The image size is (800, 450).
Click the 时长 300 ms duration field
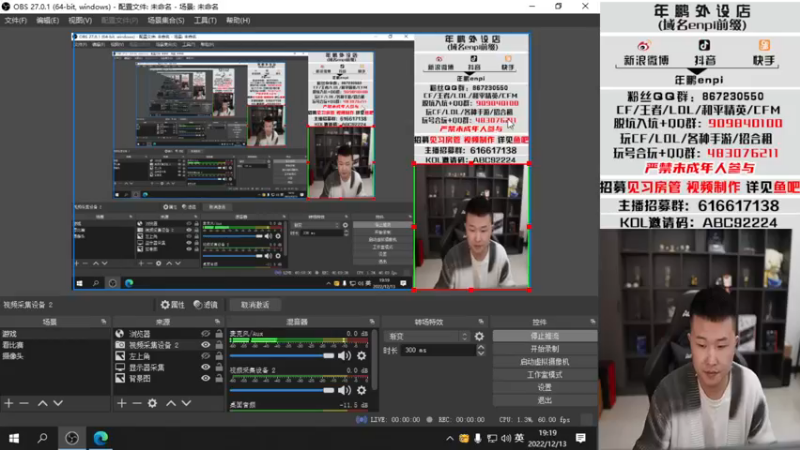438,350
